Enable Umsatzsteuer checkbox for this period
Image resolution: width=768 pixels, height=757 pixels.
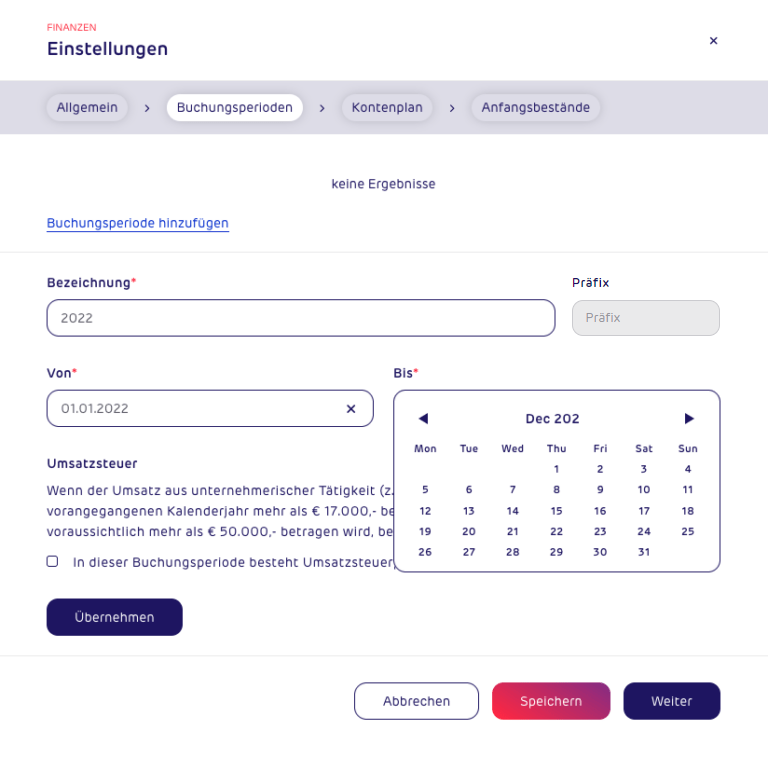[x=52, y=561]
